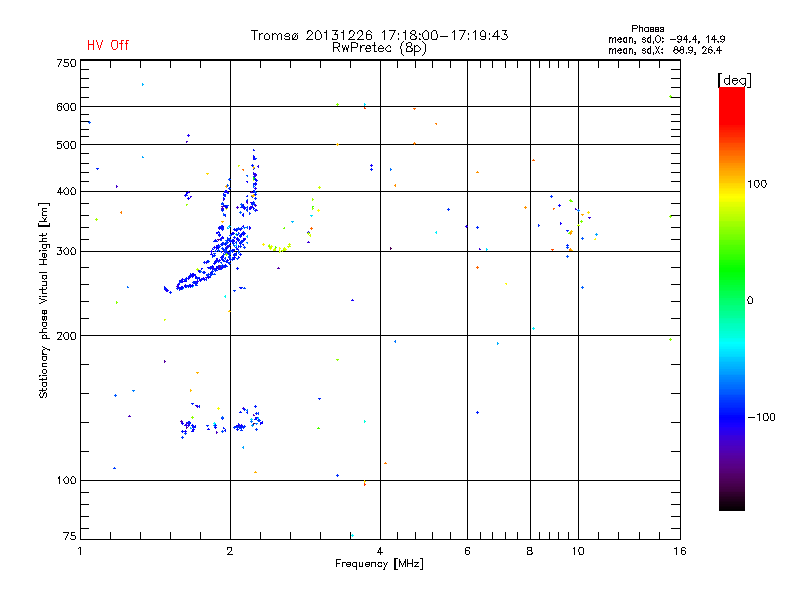
Task: Click the y-axis tick label "300"
Action: tap(66, 252)
